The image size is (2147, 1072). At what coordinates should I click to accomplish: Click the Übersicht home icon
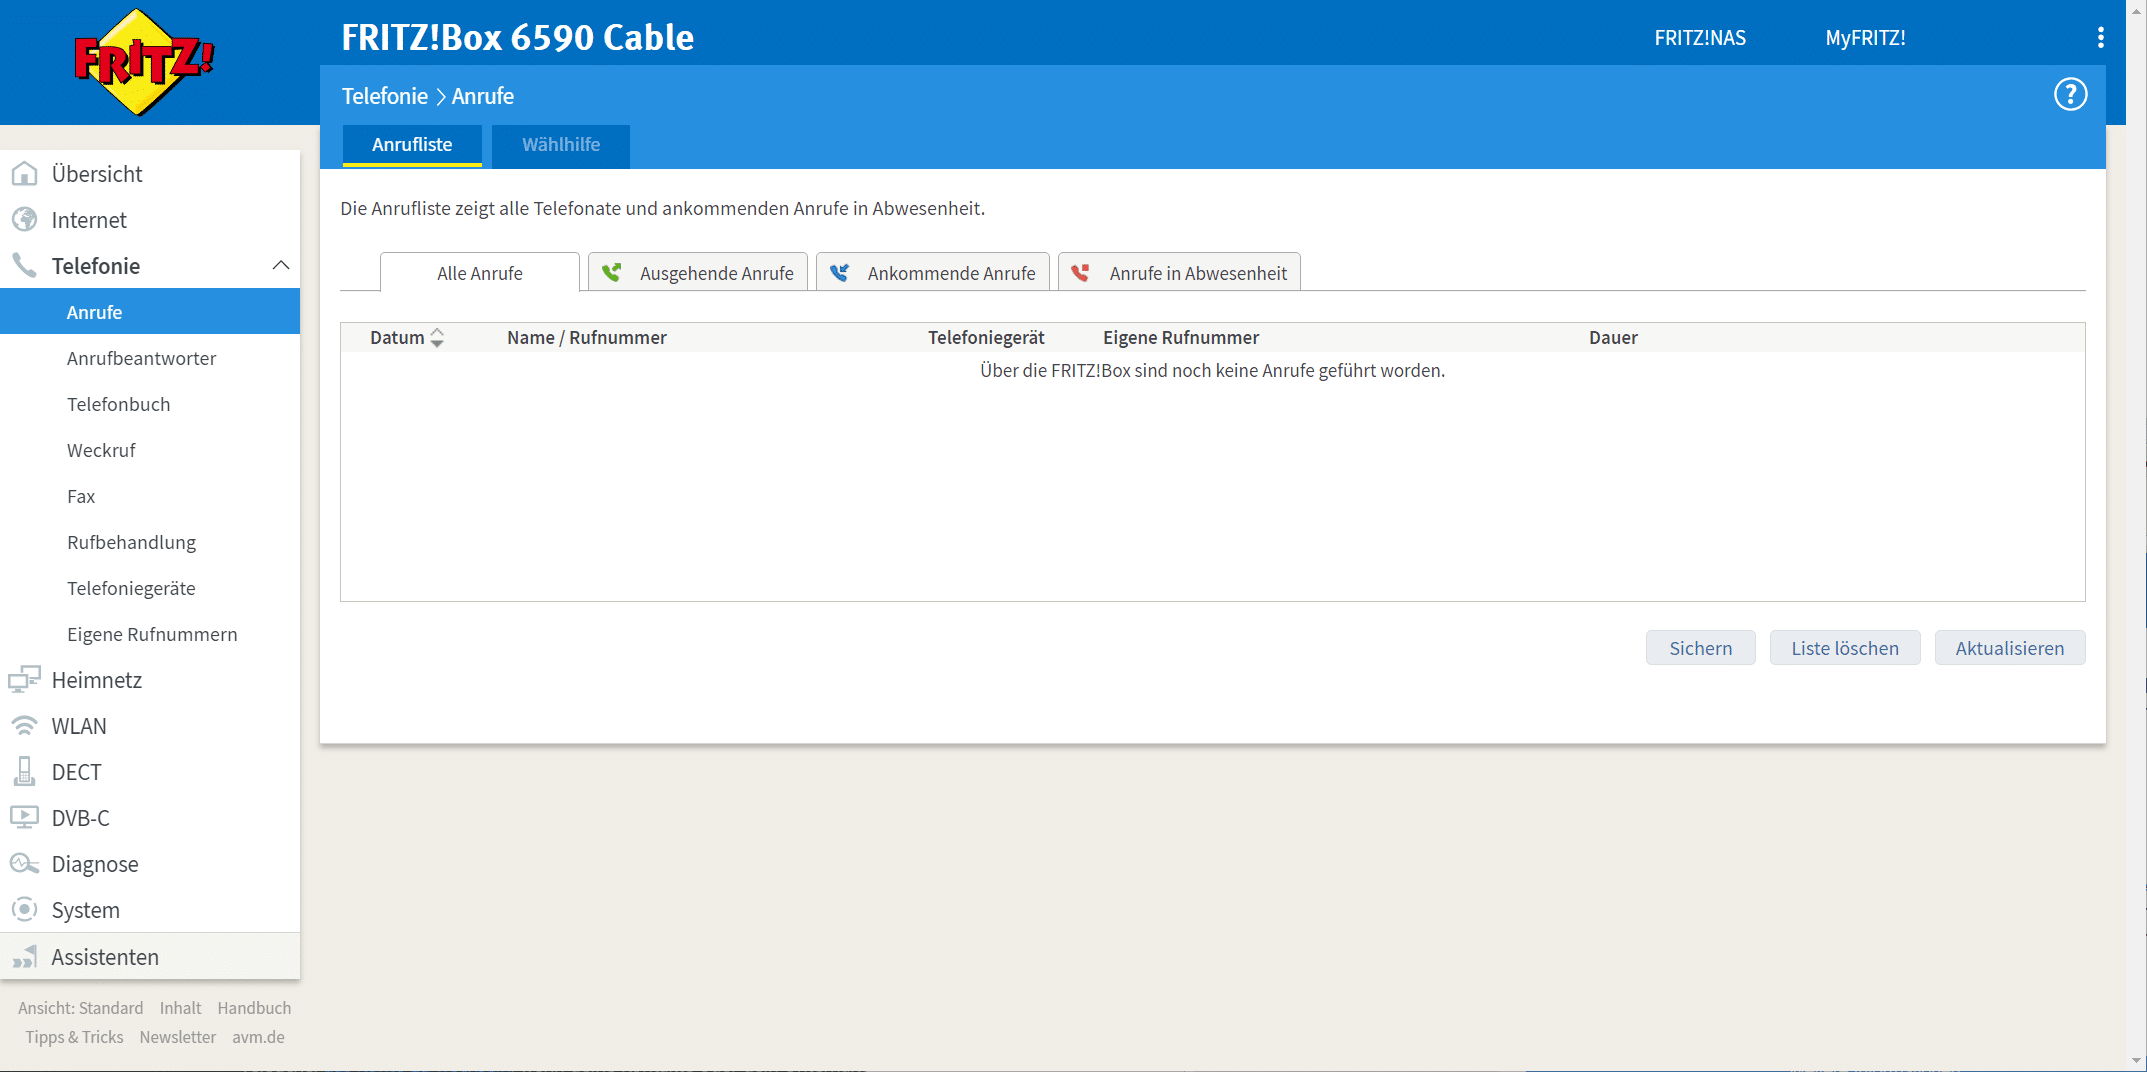tap(24, 174)
